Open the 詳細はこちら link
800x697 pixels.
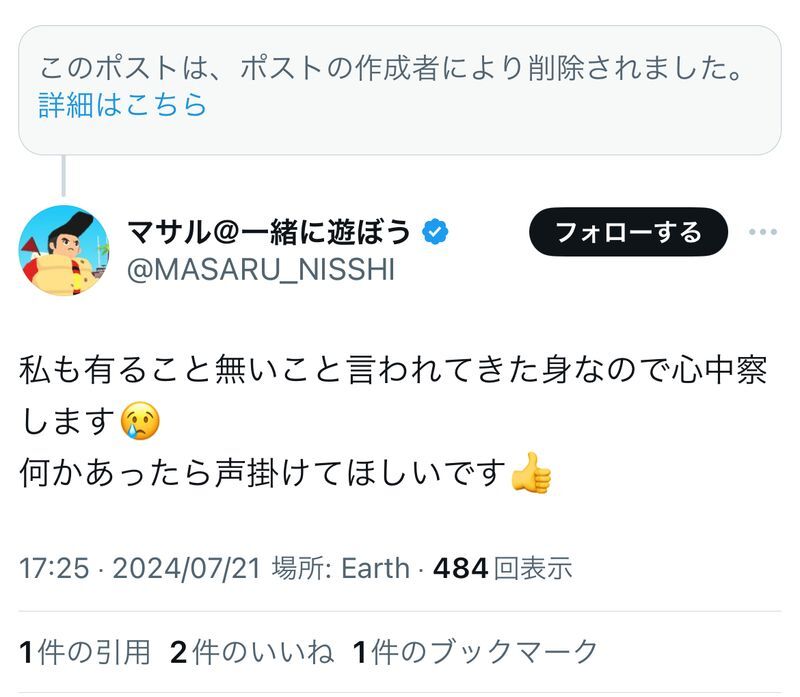click(122, 105)
